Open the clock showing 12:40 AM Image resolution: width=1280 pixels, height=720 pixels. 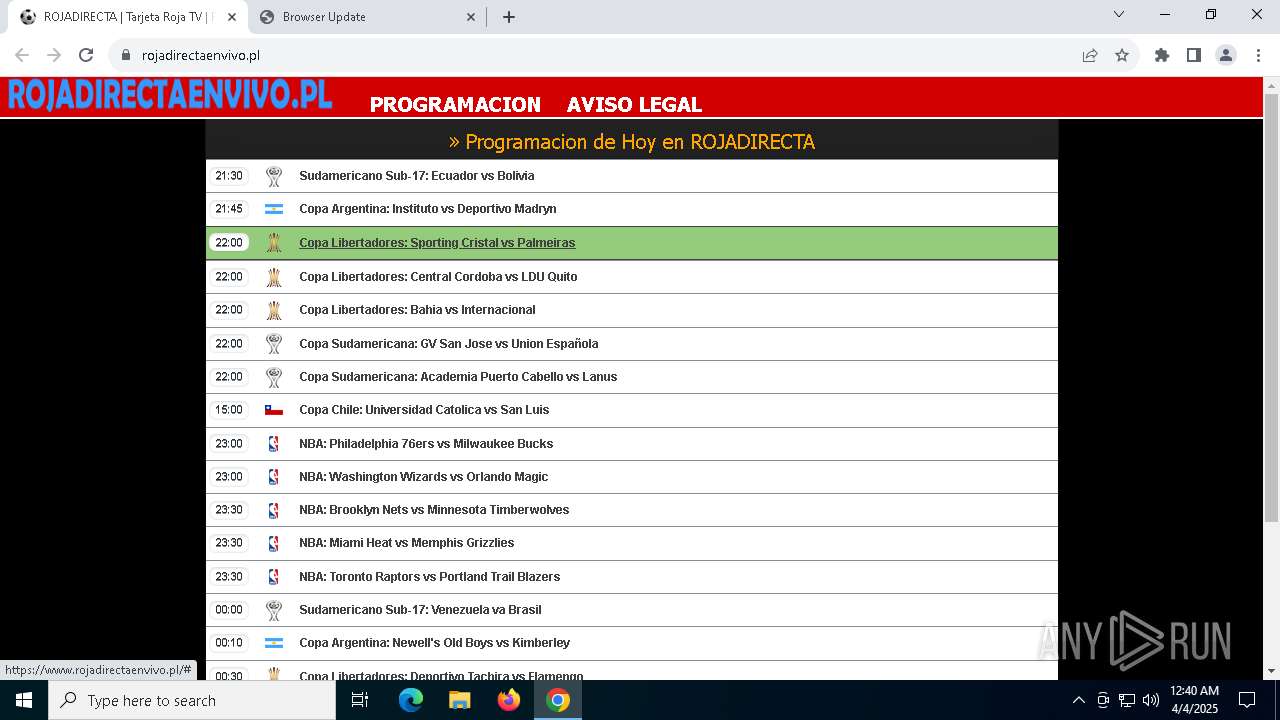[1194, 700]
